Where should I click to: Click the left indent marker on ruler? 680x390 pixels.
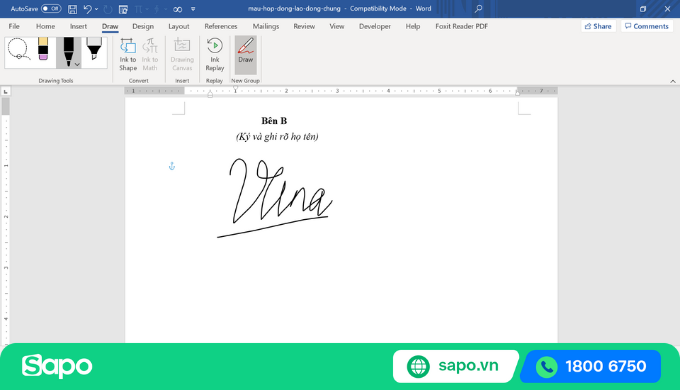tap(210, 94)
